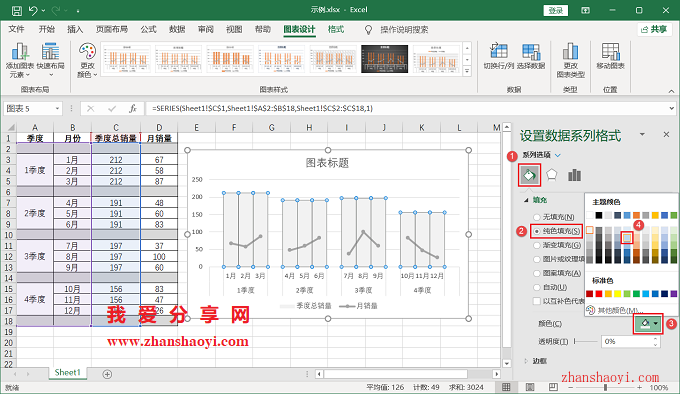Select the Solid fill radio option
The image size is (680, 394).
(537, 231)
